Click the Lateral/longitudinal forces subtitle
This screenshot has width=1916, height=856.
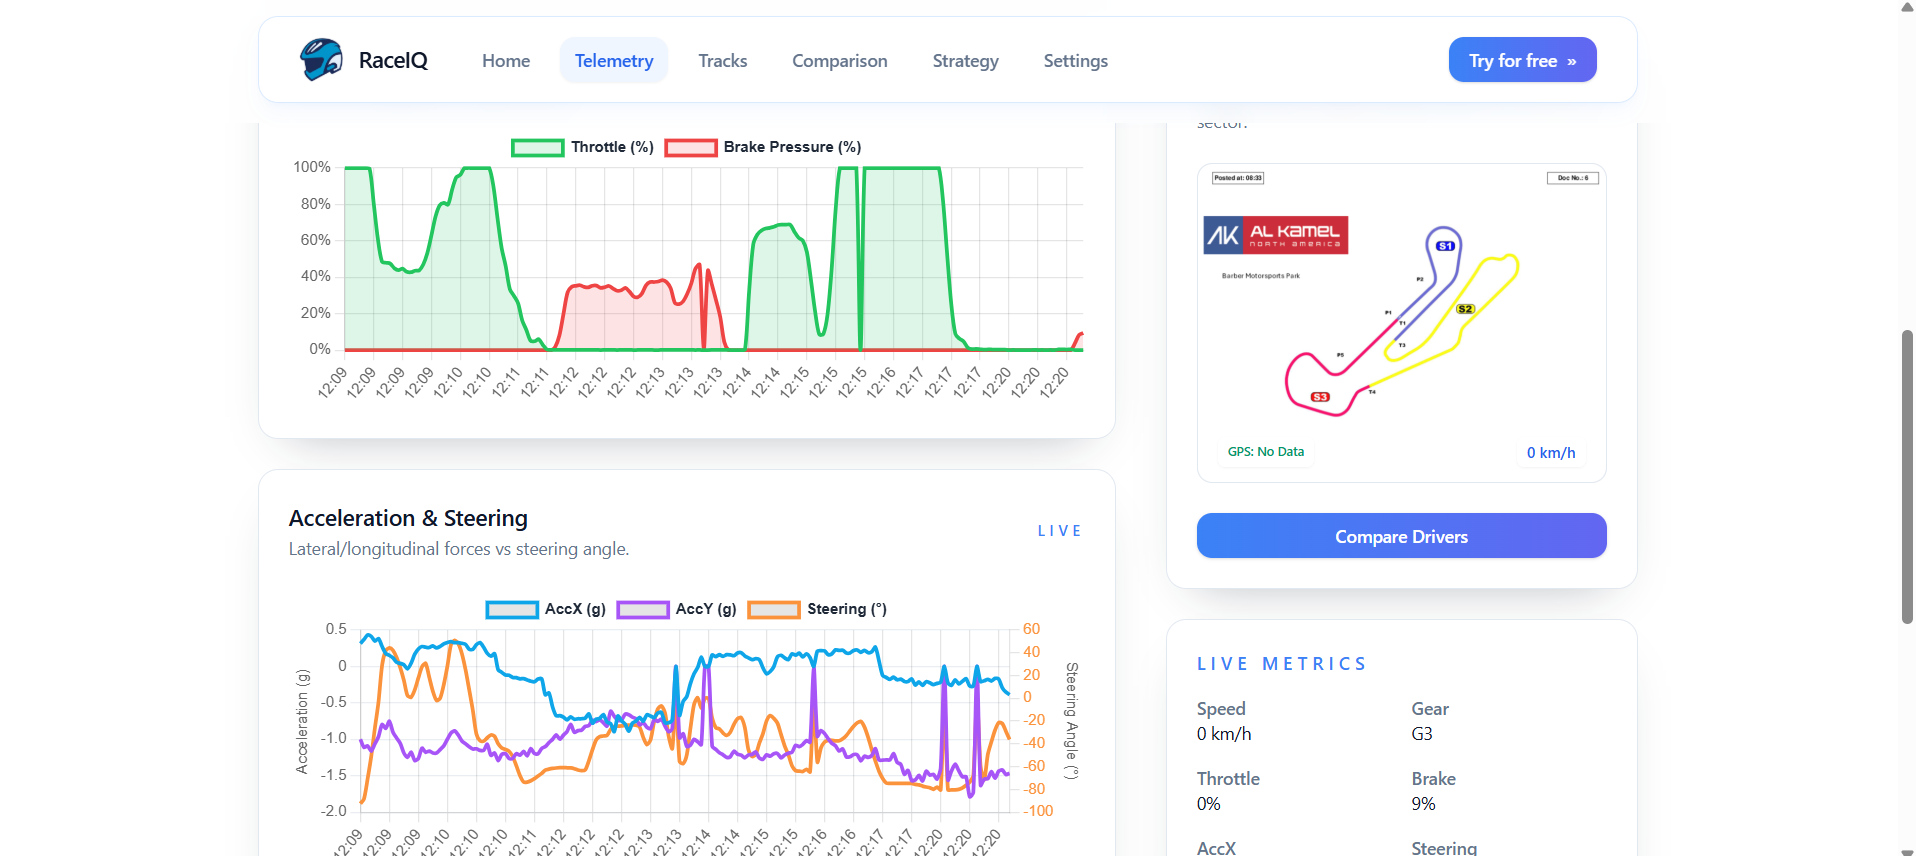point(459,549)
